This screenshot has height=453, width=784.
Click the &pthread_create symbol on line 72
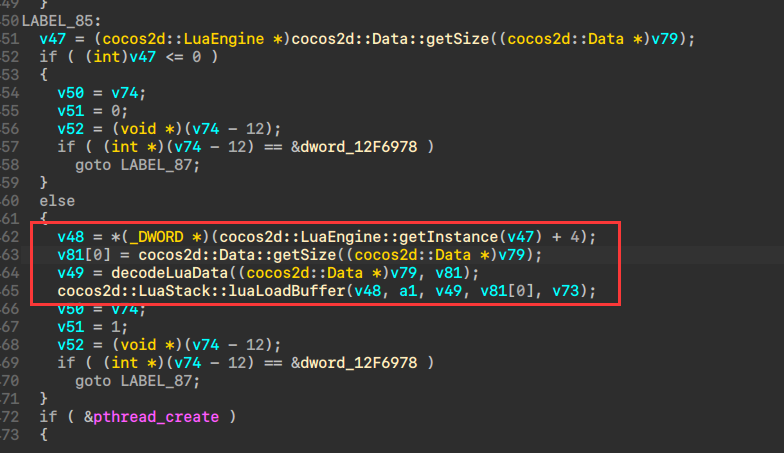[152, 417]
